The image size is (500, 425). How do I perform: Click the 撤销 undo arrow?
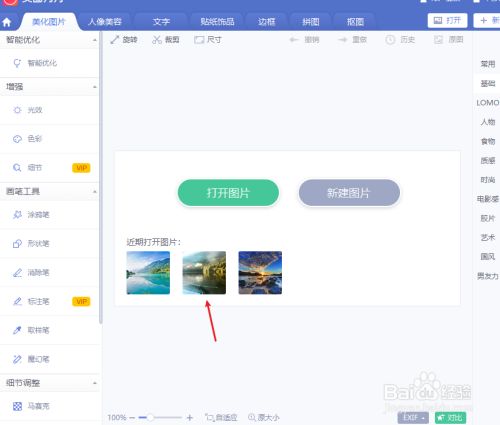pos(304,40)
